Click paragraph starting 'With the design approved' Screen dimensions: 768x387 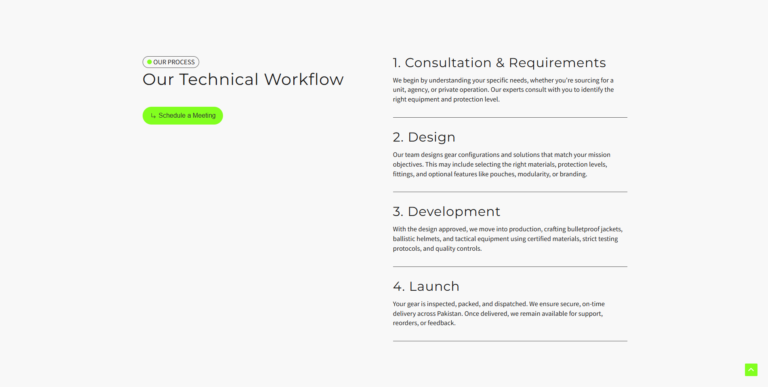[507, 239]
